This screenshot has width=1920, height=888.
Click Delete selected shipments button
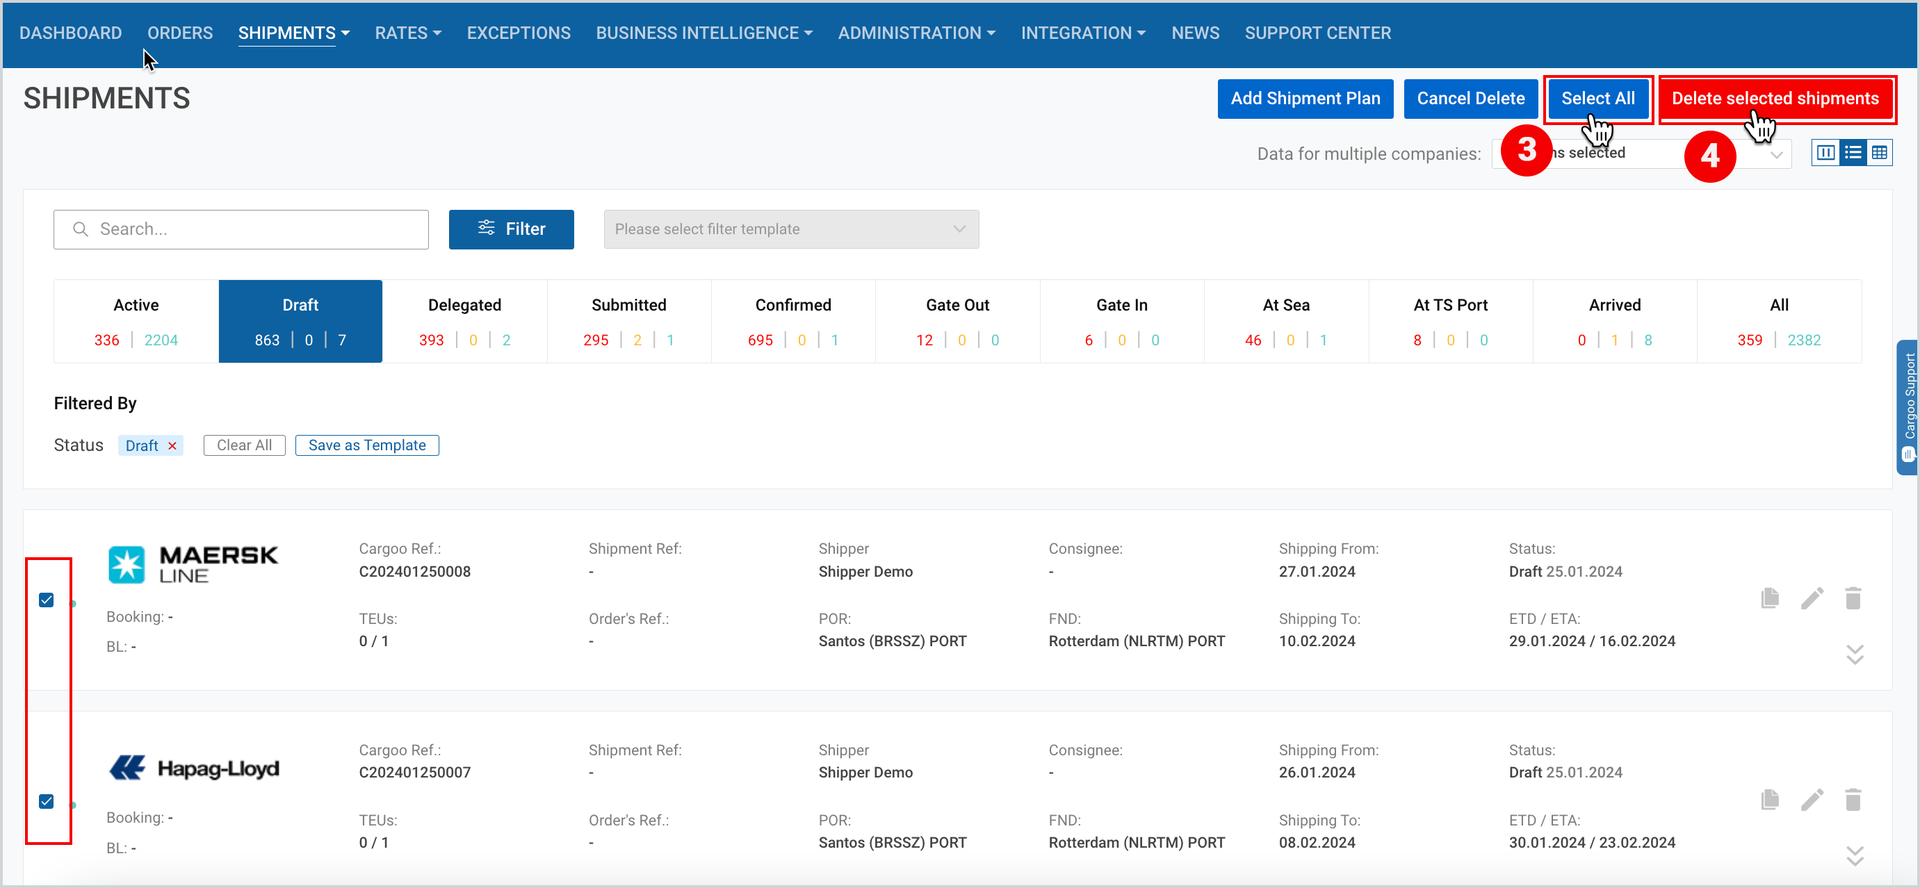(1775, 99)
